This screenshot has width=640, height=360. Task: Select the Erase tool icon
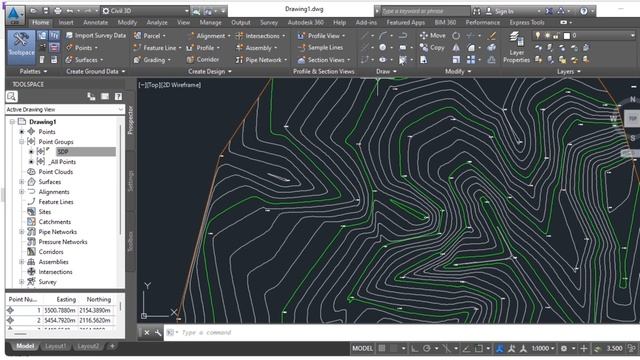(x=492, y=36)
